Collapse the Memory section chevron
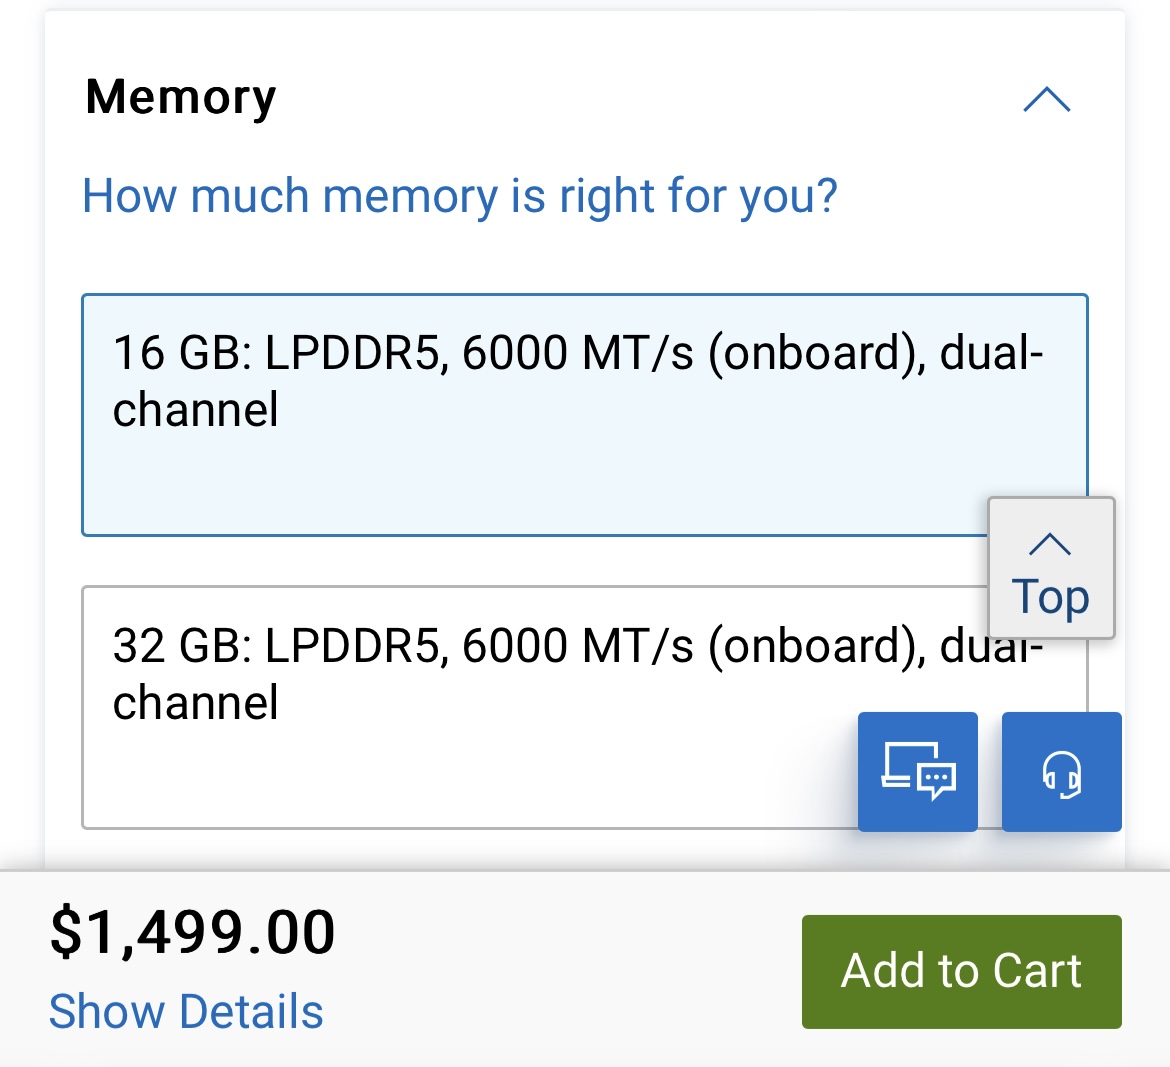 (1047, 100)
